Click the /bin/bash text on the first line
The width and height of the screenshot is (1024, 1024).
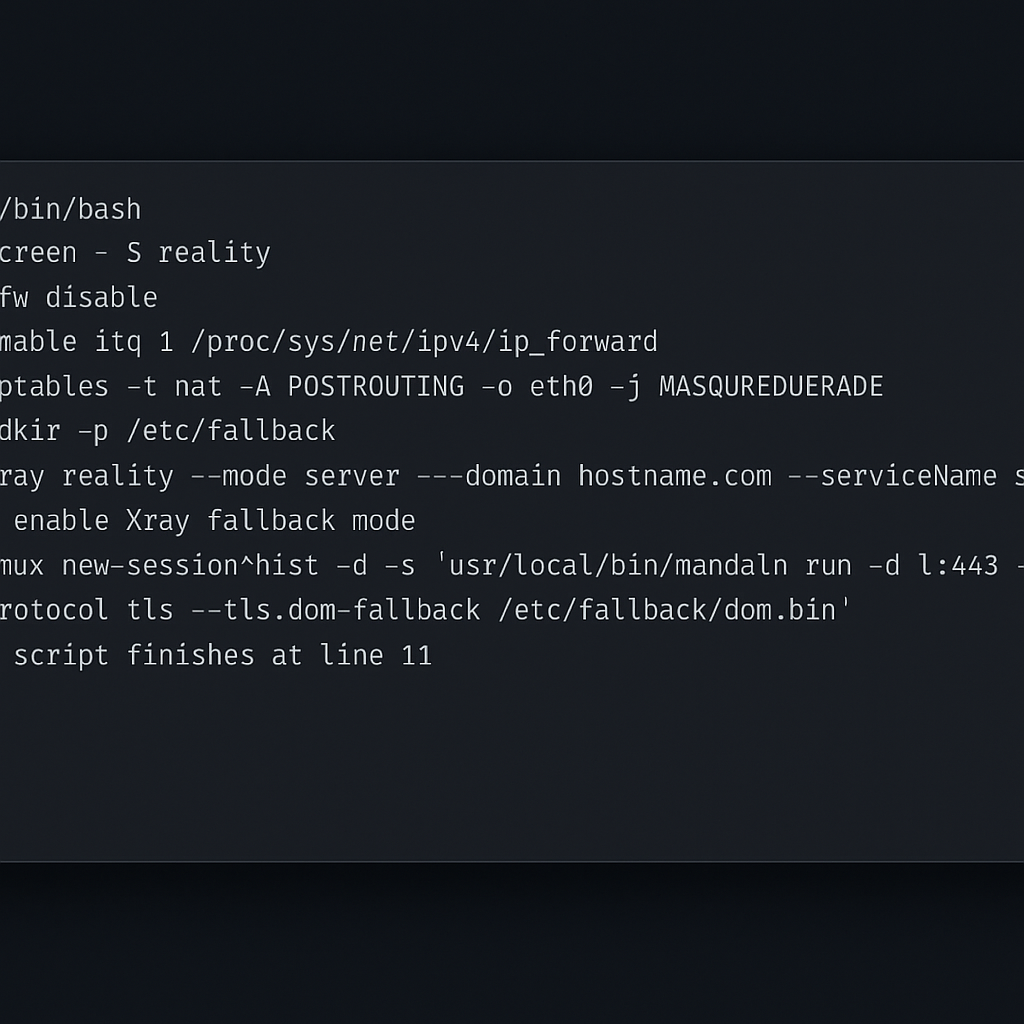[x=70, y=209]
